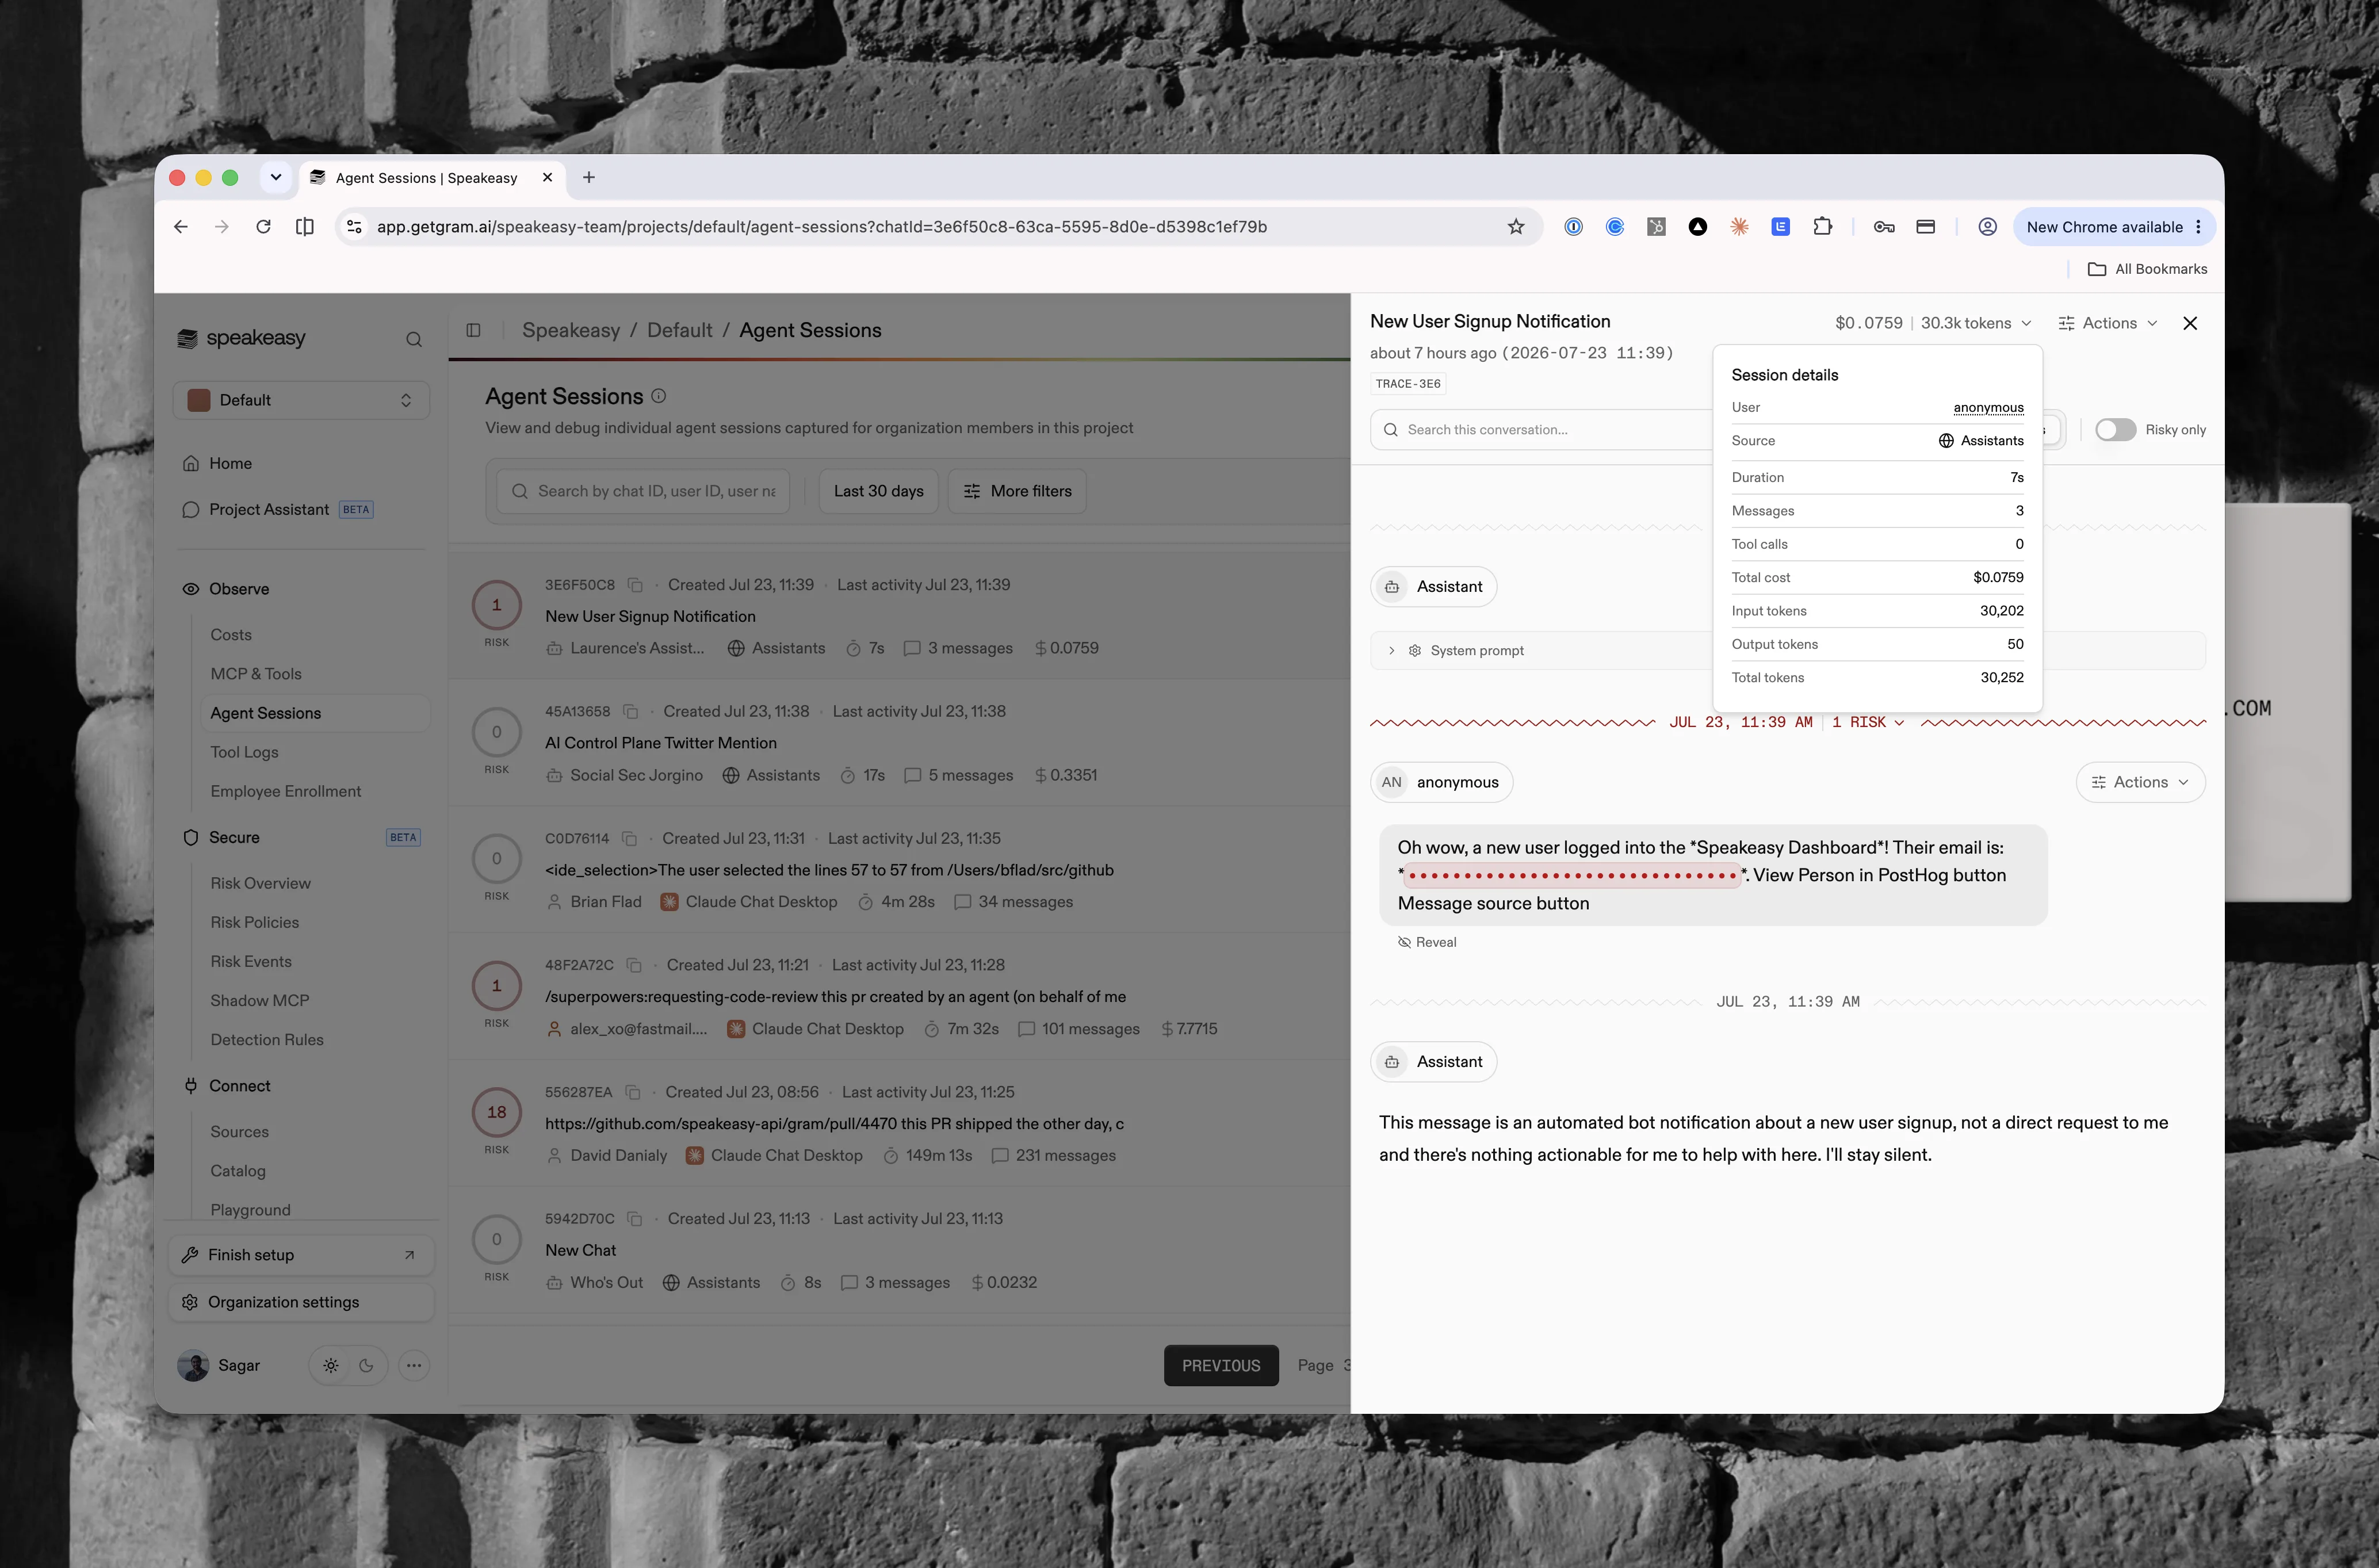This screenshot has height=1568, width=2379.
Task: Open the session Actions menu in the panel header
Action: (2108, 323)
